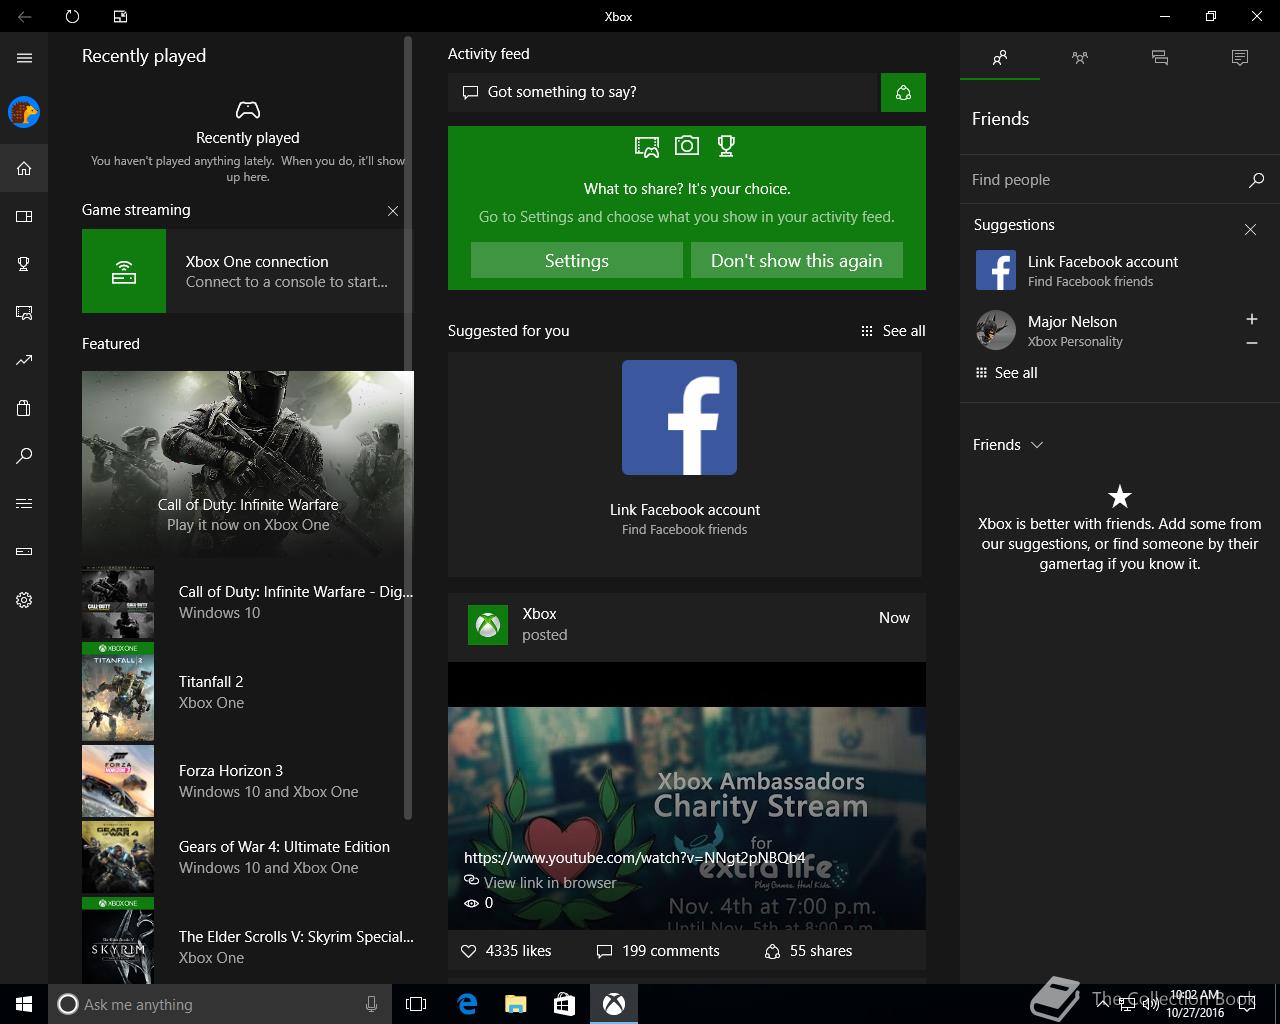
Task: Go to Home in the sidebar
Action: tap(24, 168)
